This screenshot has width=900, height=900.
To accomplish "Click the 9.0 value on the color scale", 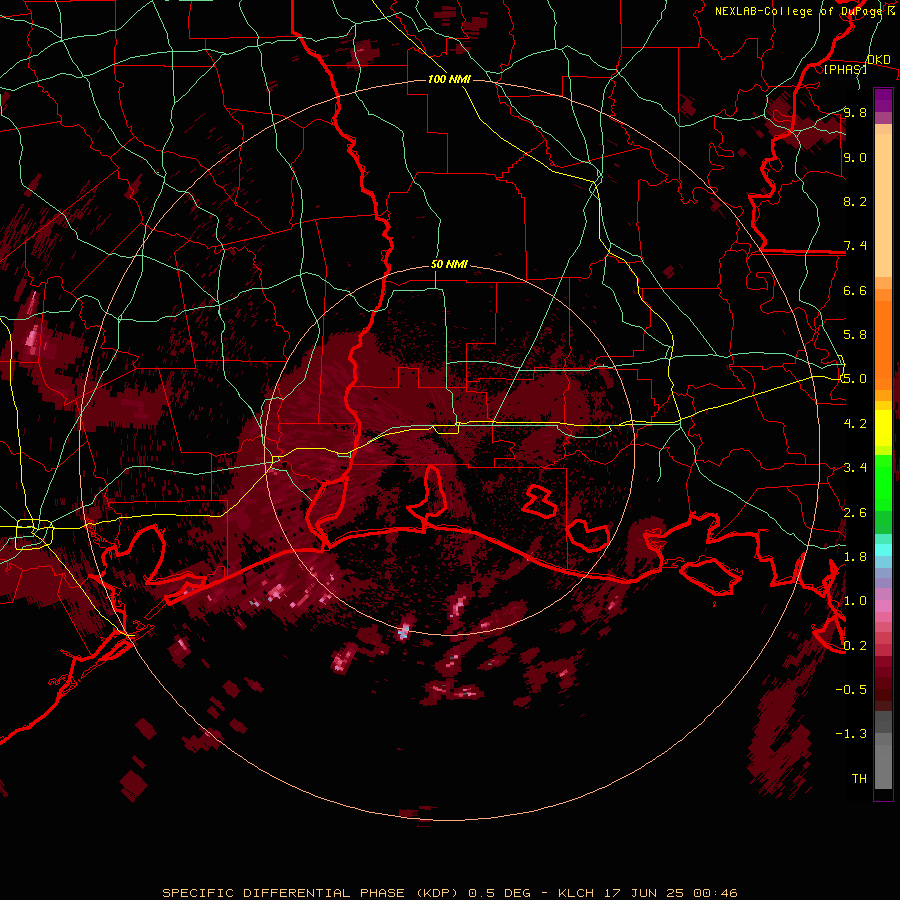I will click(x=855, y=157).
